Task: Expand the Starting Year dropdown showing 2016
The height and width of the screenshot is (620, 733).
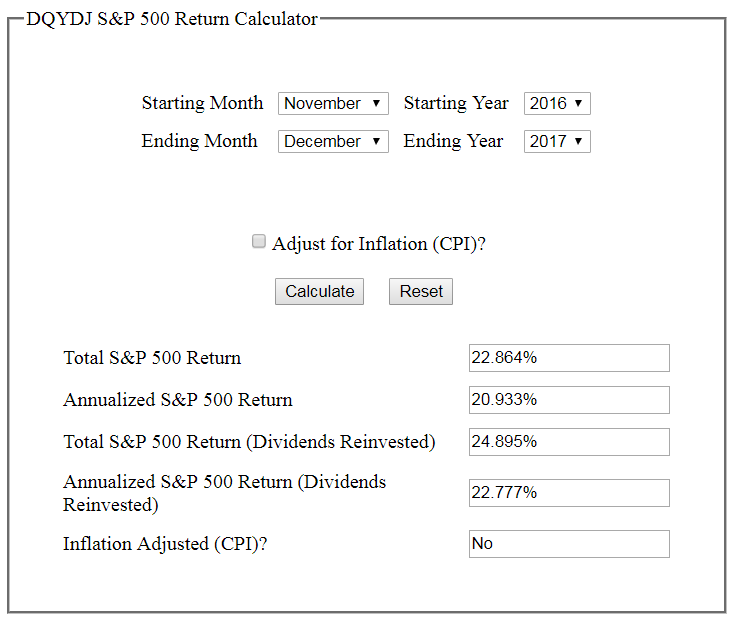Action: 557,103
